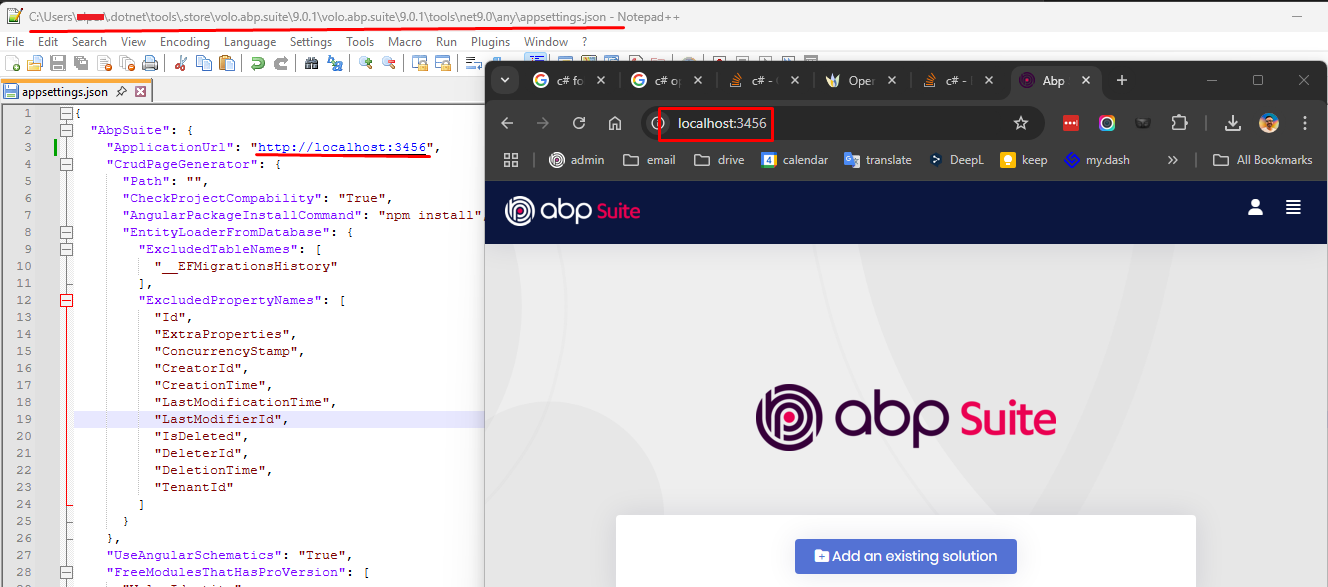Click the Redo arrow in Notepad++ toolbar
The height and width of the screenshot is (587, 1328).
281,63
